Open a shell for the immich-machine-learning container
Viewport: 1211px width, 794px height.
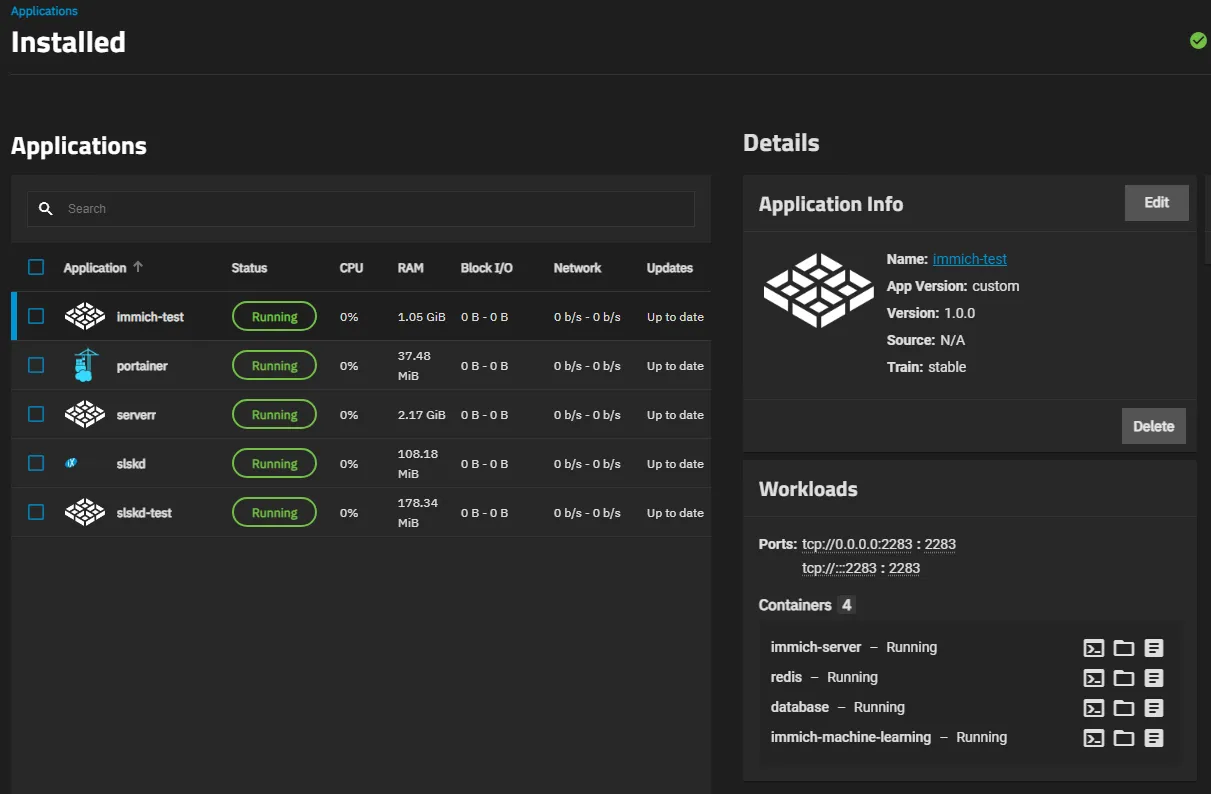click(1093, 737)
